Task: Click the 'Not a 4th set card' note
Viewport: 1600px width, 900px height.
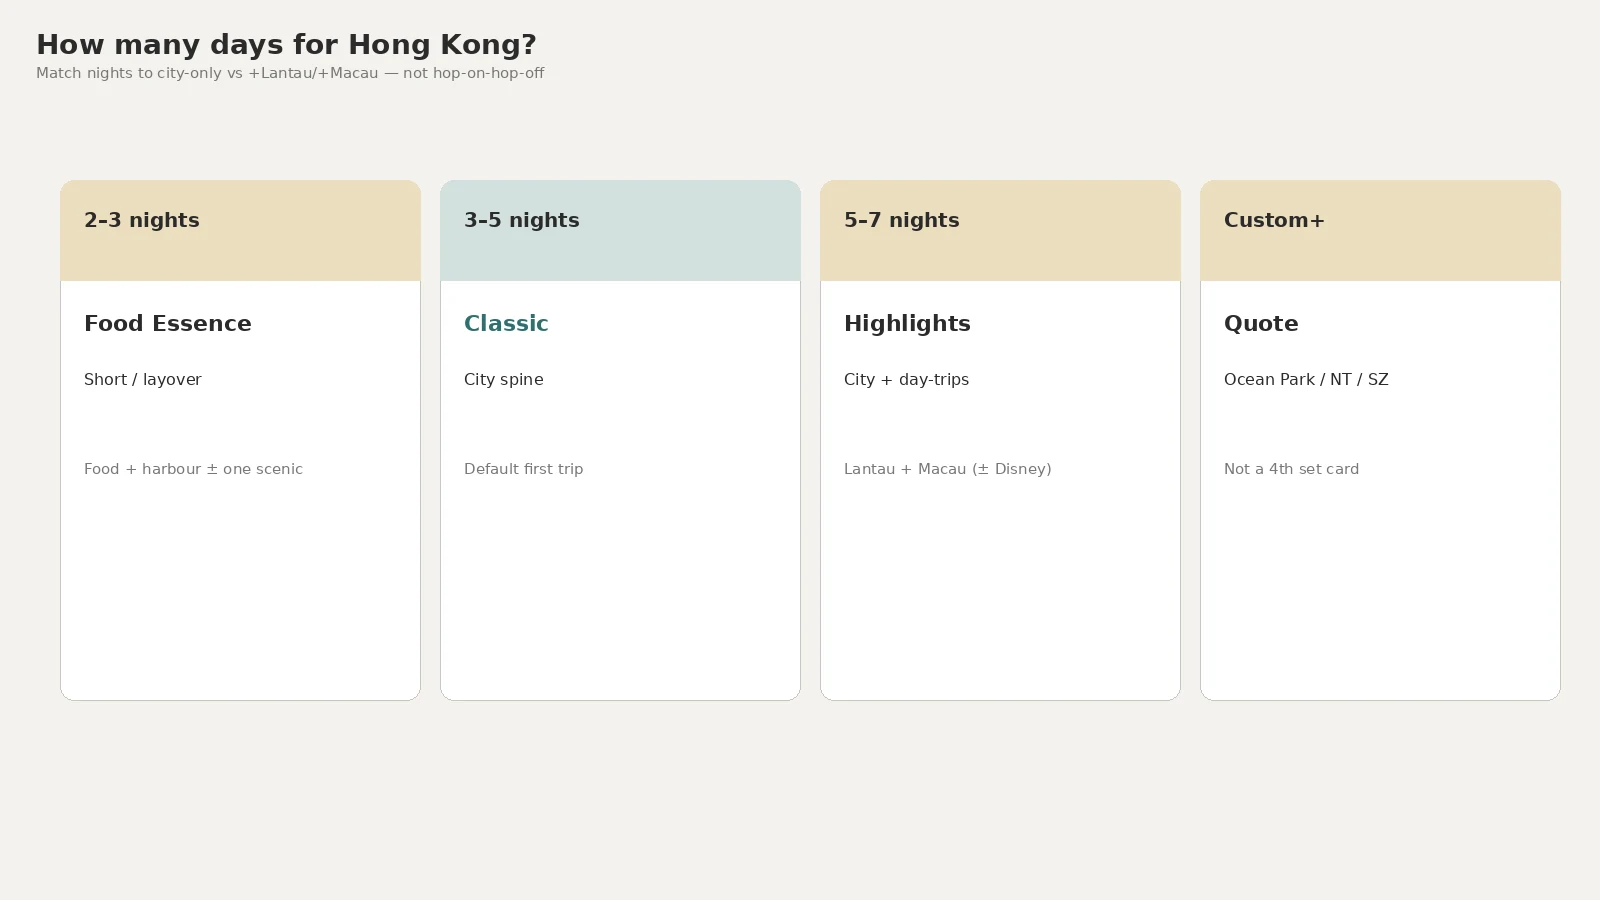Action: click(x=1291, y=469)
